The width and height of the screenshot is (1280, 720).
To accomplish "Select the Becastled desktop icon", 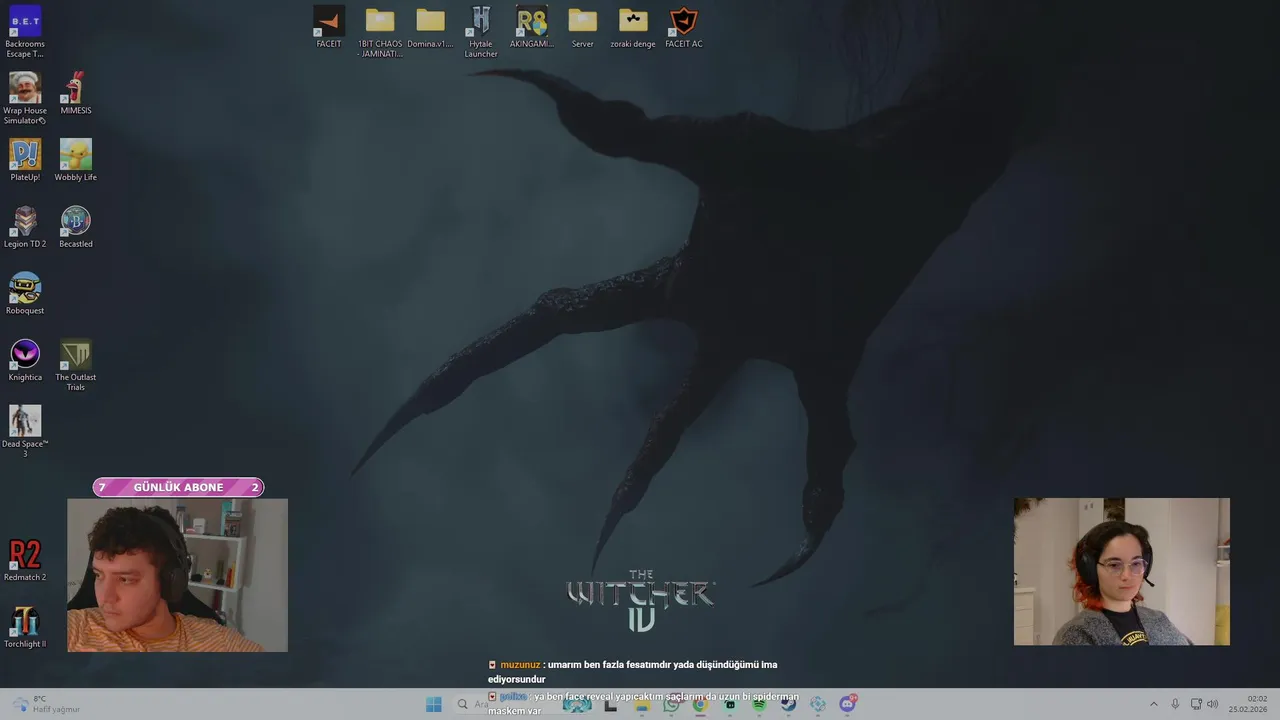I will (x=76, y=227).
